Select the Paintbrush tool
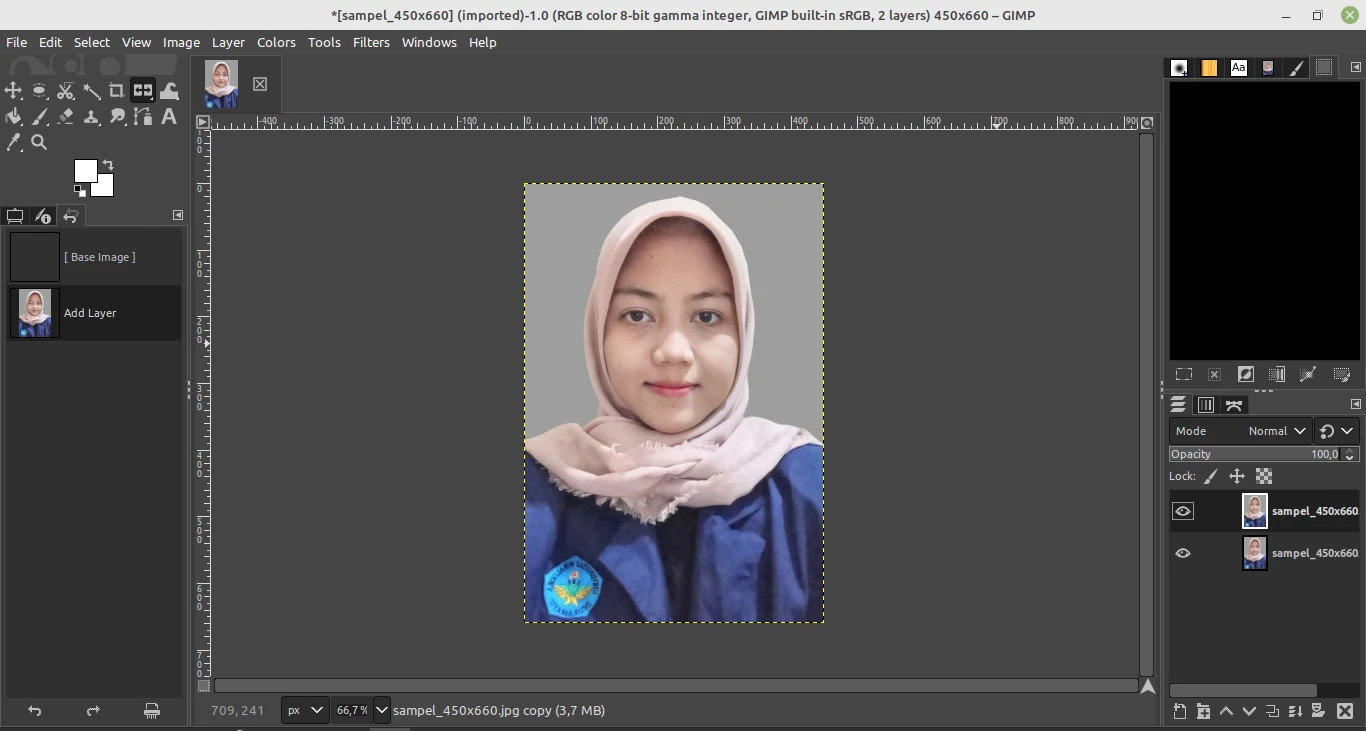Screen dimensions: 1366x731 pos(40,117)
